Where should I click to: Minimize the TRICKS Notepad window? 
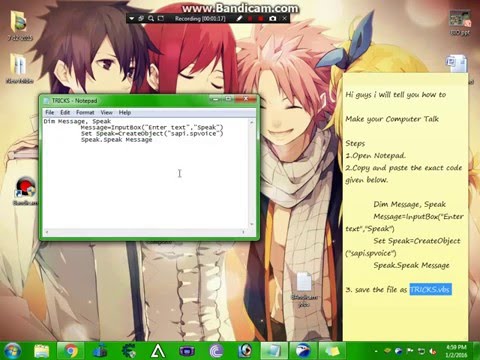pos(216,99)
